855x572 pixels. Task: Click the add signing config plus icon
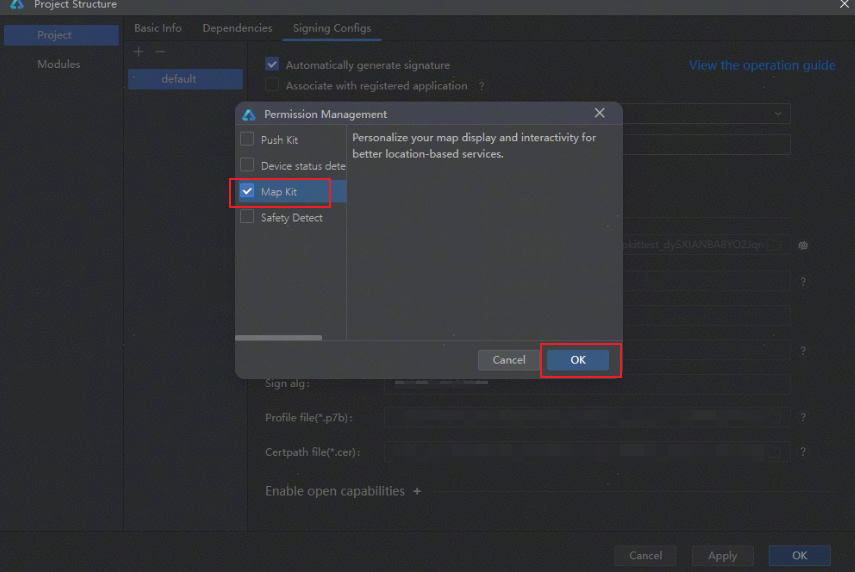[138, 51]
